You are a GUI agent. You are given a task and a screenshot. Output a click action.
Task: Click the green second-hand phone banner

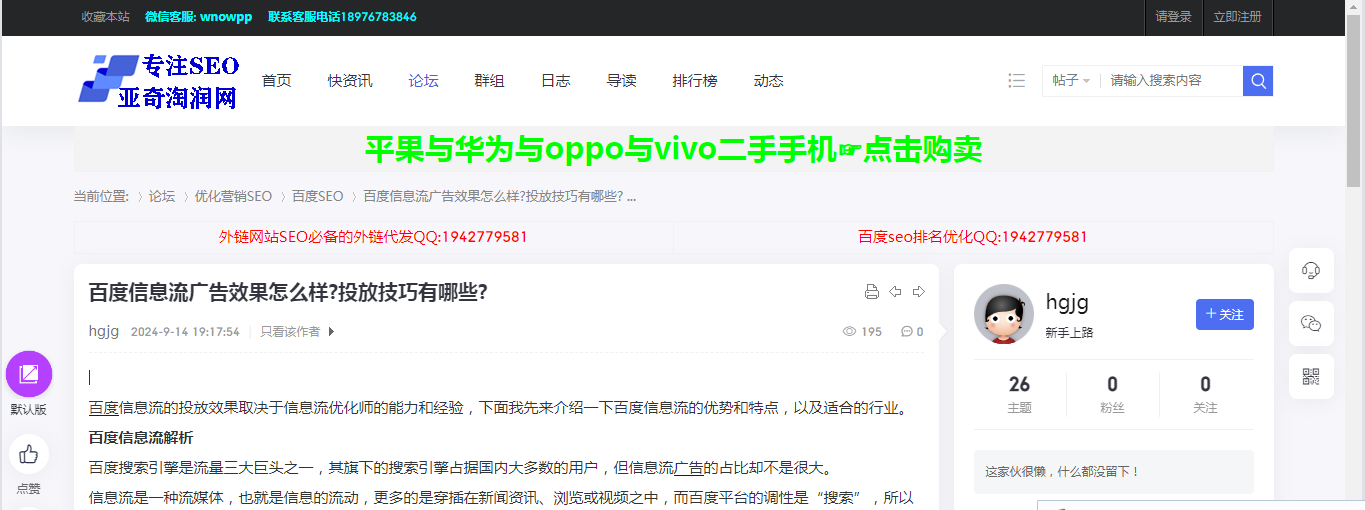674,150
